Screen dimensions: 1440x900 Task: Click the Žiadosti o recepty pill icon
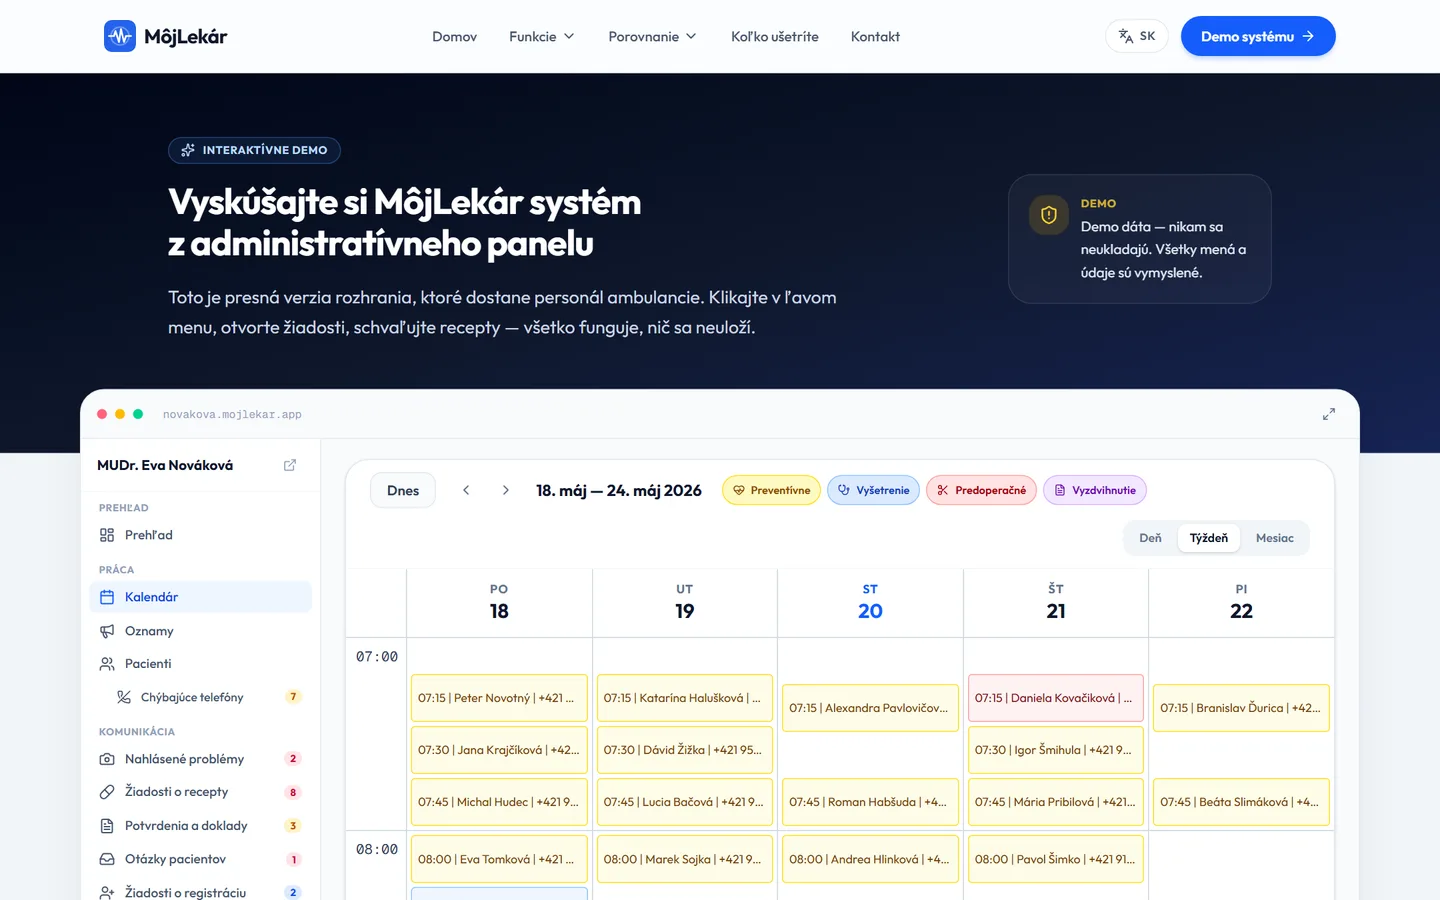tap(107, 792)
